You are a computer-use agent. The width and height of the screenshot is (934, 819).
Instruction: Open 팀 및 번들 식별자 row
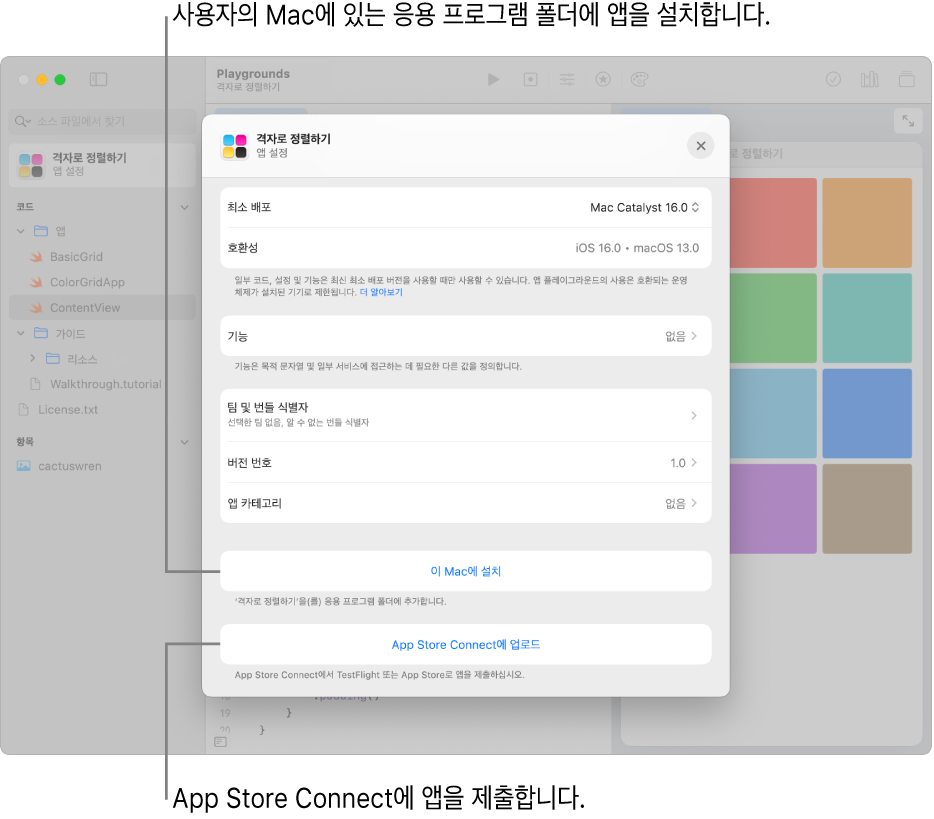466,415
